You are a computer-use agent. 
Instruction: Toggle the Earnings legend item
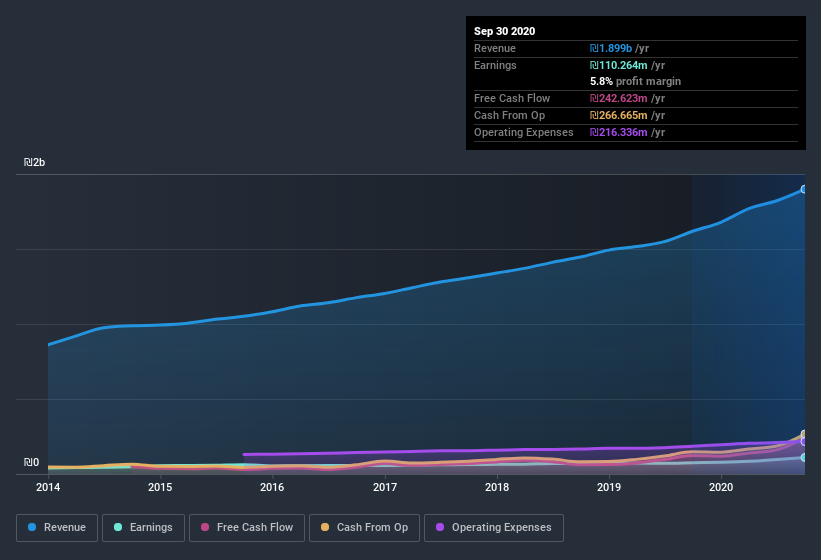144,527
